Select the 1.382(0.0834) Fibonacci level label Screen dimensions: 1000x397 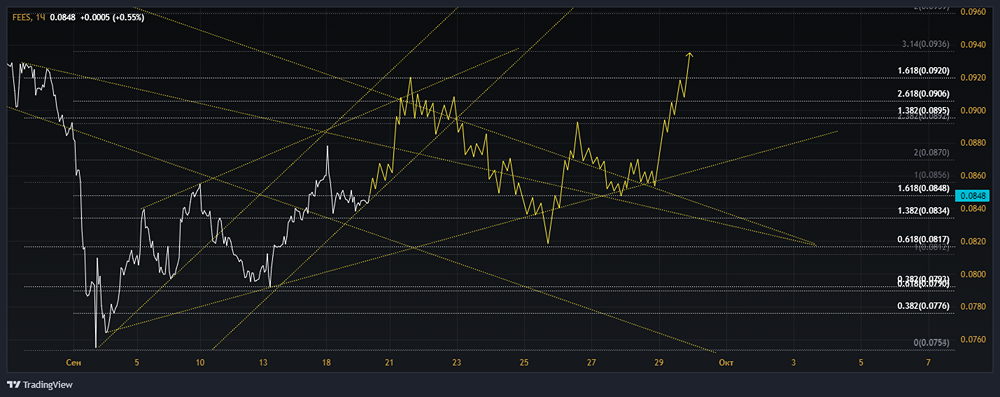(923, 211)
